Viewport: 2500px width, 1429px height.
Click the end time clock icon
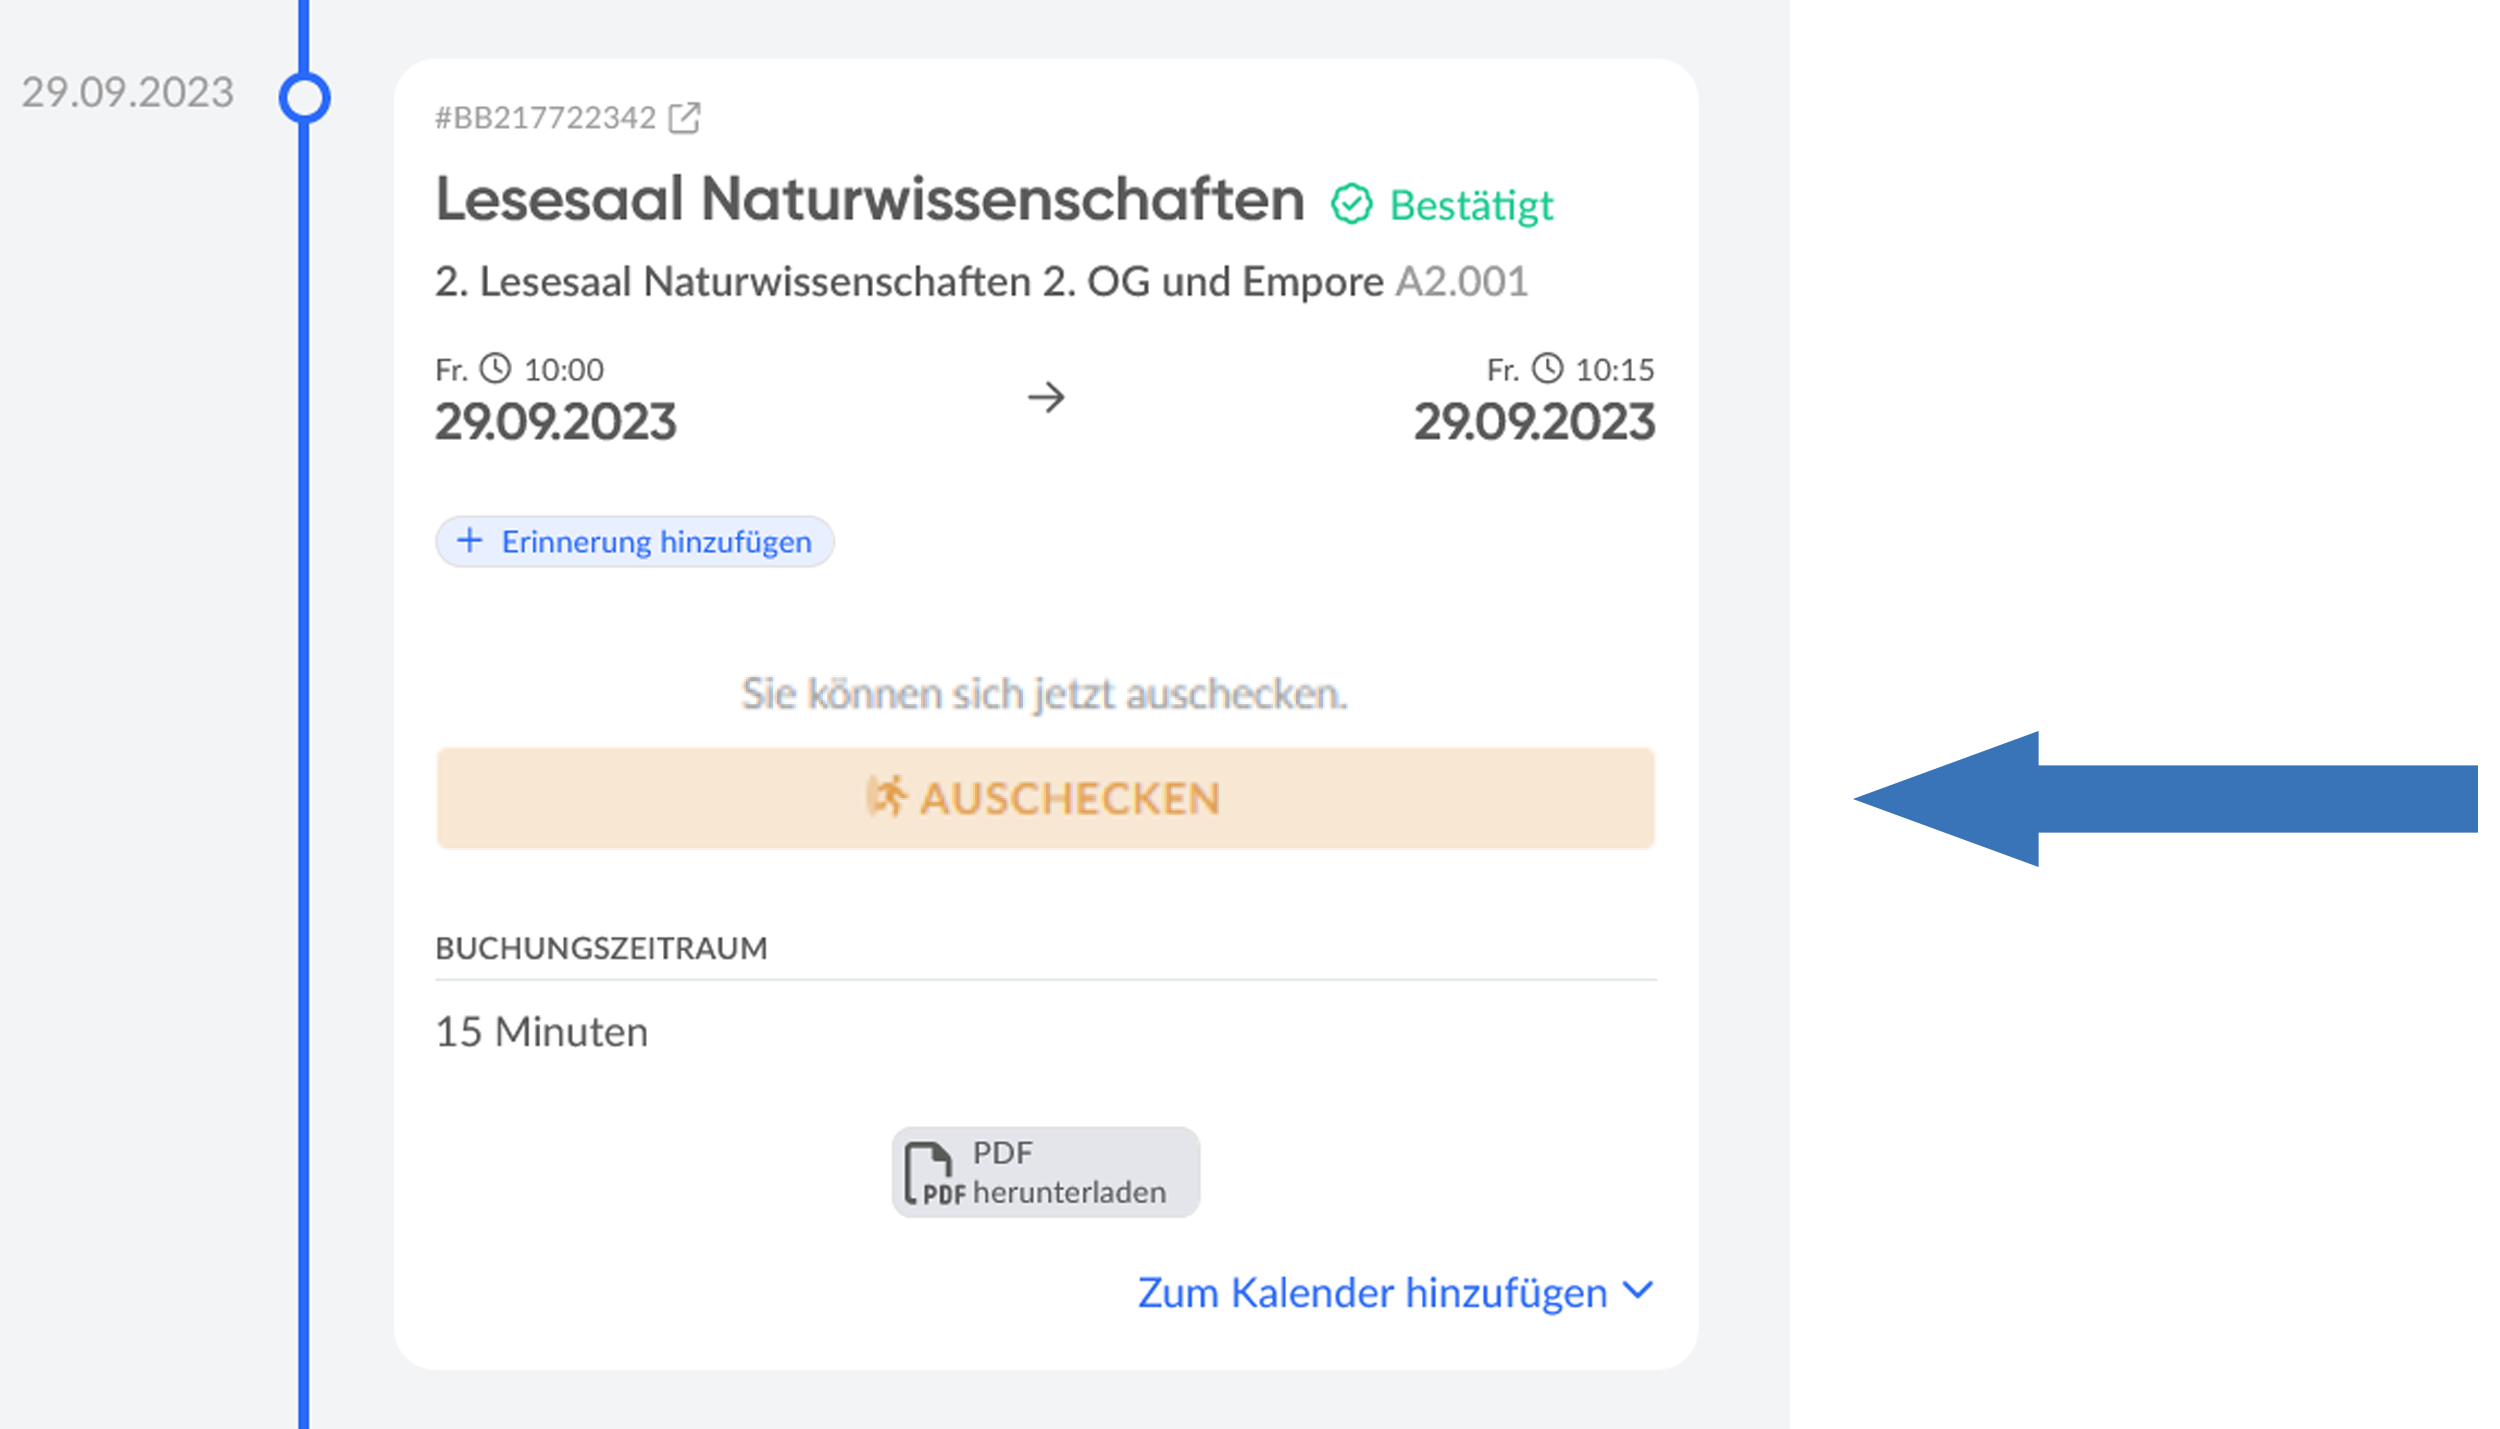1547,368
